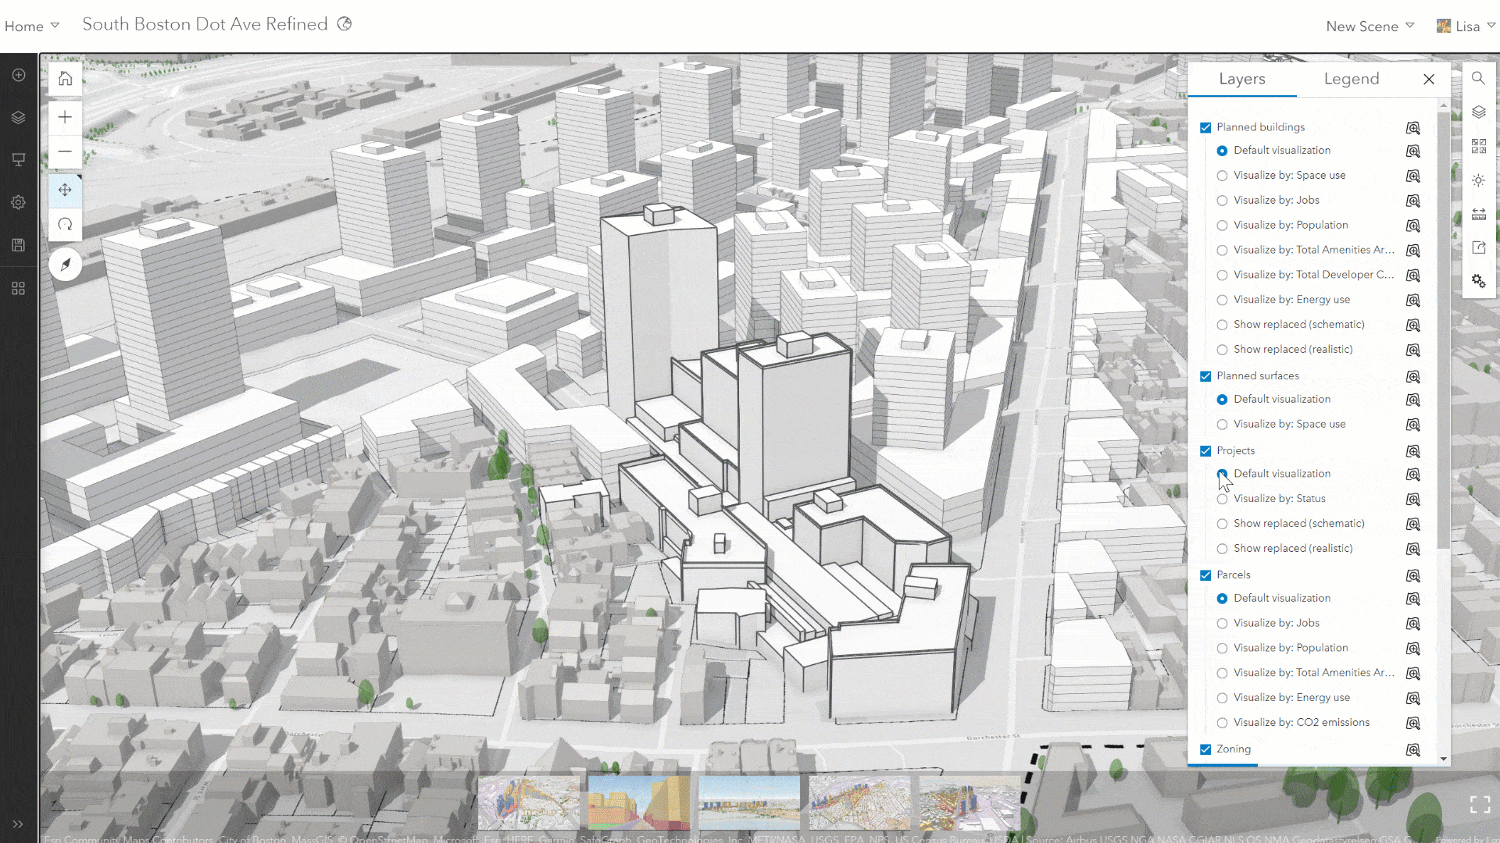Screen dimensions: 1500x843
Task: Open the search tool on right toolbar
Action: point(1478,78)
